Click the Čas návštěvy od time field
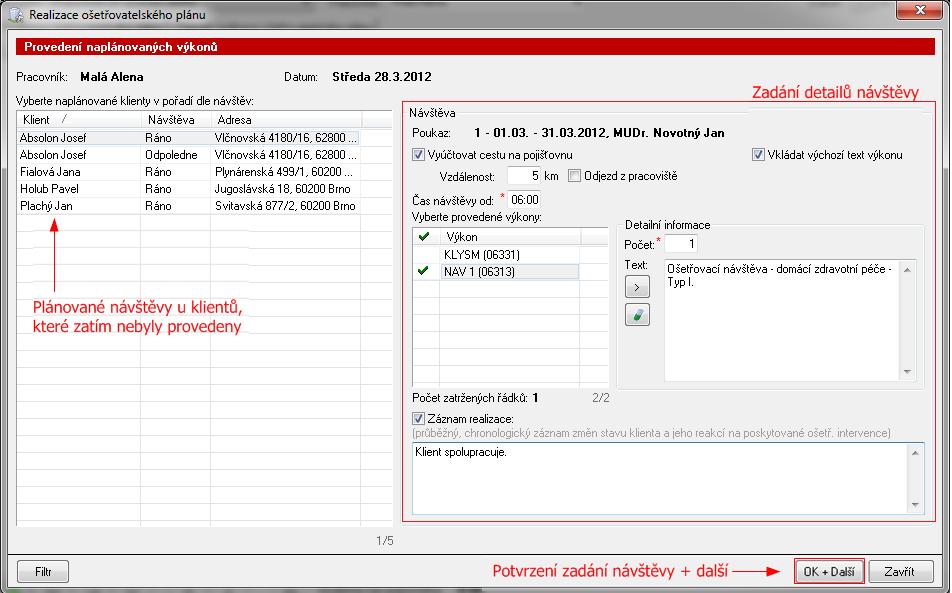The width and height of the screenshot is (952, 593). 525,200
